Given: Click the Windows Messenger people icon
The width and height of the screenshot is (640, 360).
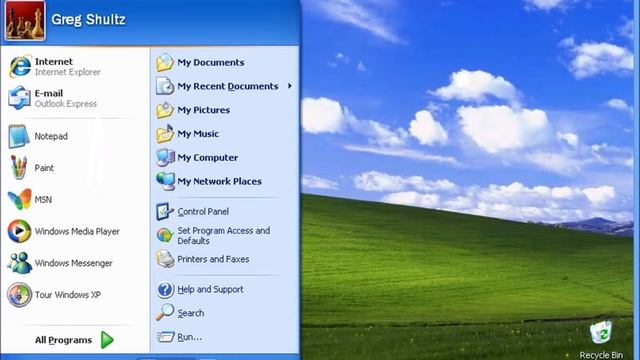Looking at the screenshot, I should 19,263.
